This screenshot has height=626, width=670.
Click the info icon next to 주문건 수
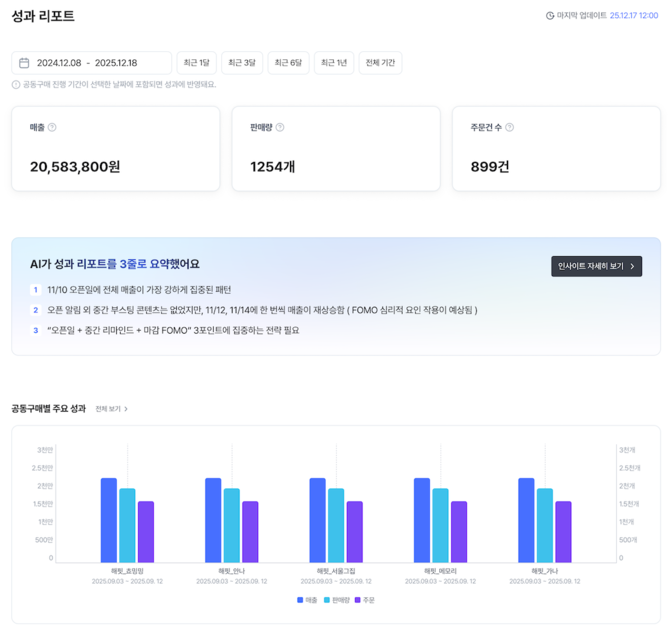pos(510,128)
